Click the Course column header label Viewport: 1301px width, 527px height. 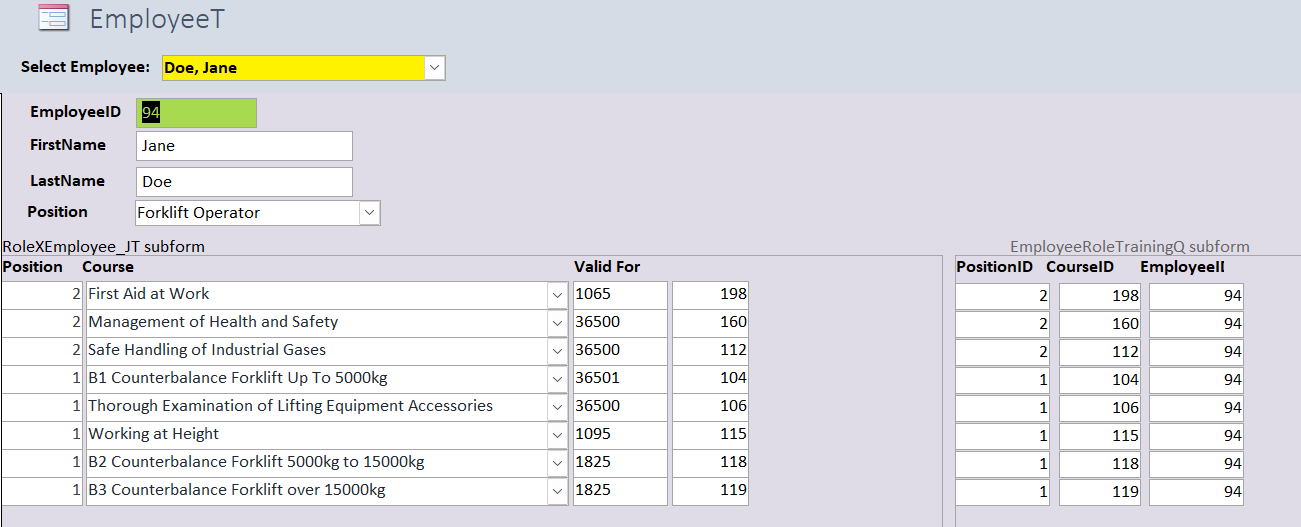108,267
